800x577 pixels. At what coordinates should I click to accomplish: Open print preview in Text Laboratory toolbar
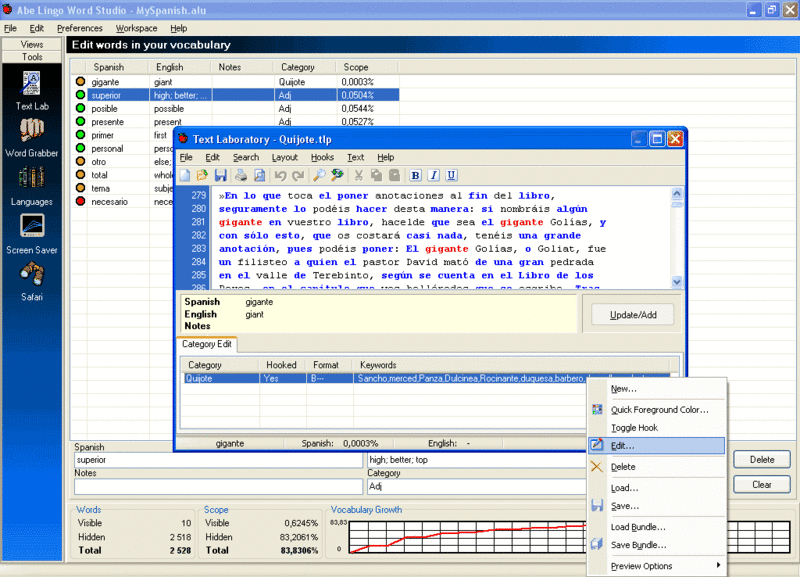(260, 175)
